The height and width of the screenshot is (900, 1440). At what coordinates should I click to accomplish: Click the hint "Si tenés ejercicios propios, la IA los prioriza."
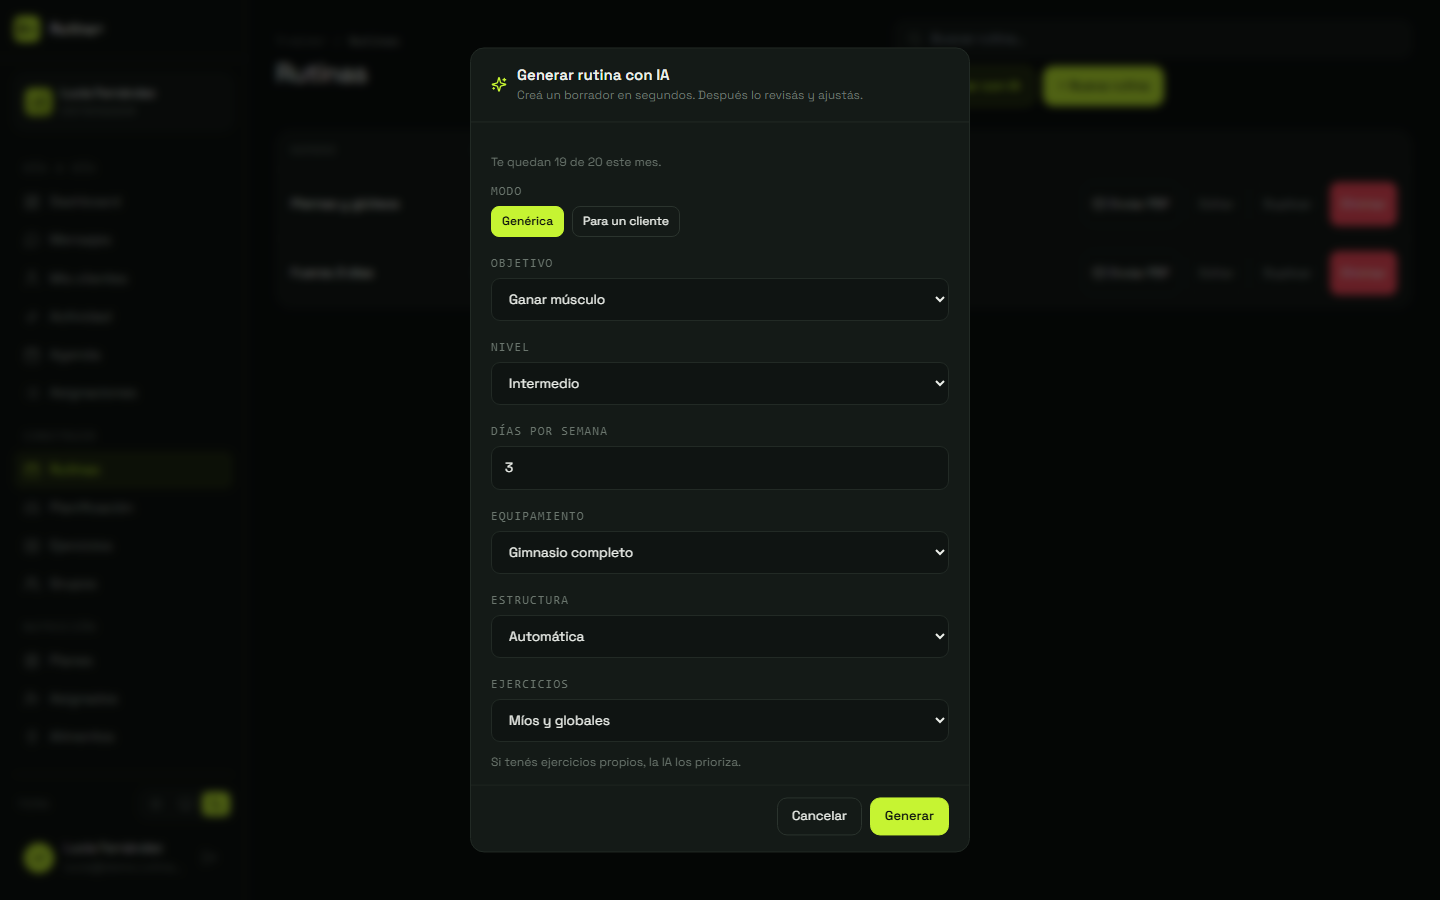616,762
